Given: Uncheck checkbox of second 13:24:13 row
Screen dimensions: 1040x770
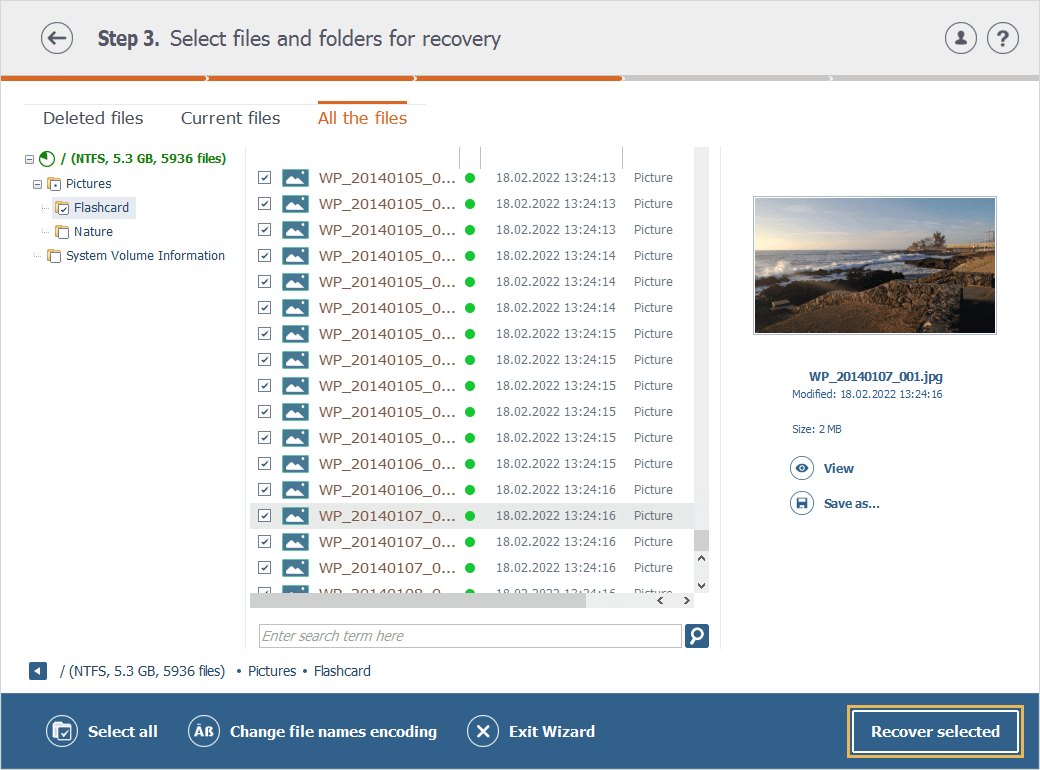Looking at the screenshot, I should pyautogui.click(x=265, y=204).
